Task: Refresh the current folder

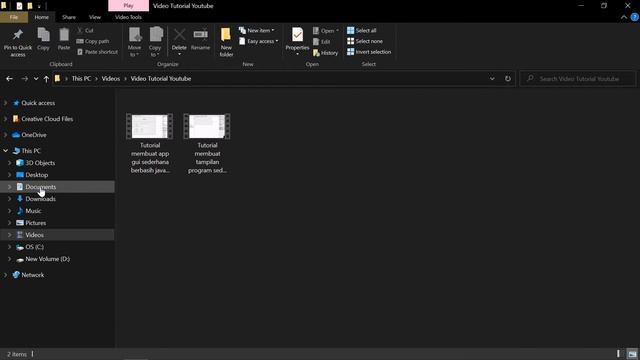Action: click(x=508, y=79)
